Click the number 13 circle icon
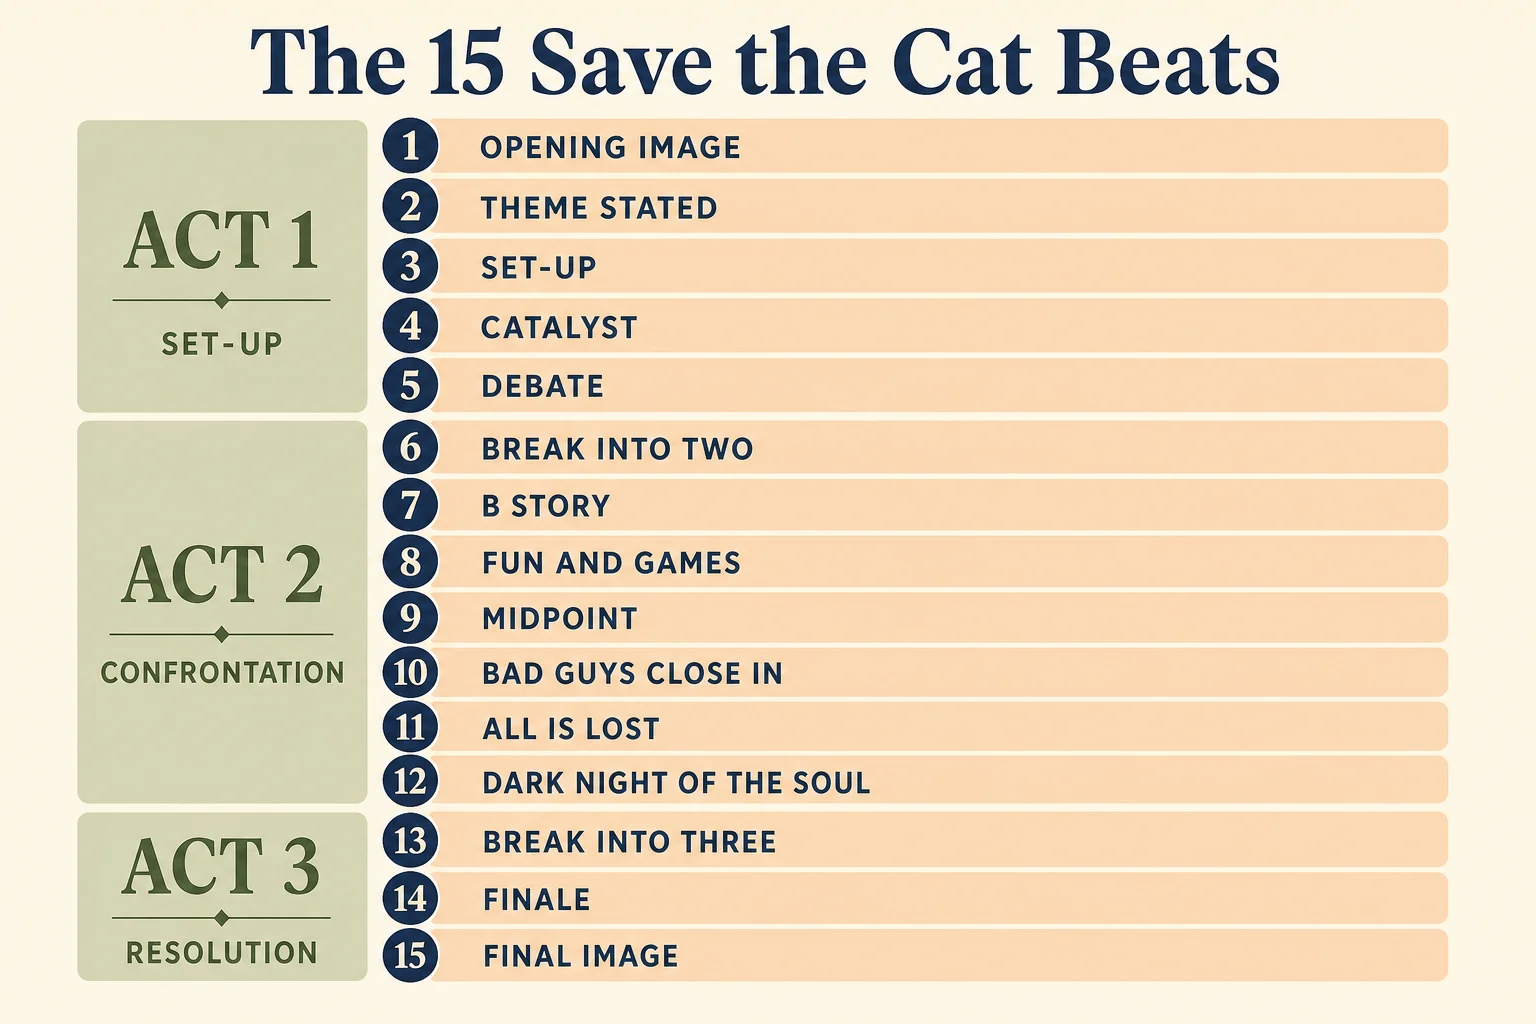The width and height of the screenshot is (1536, 1024). (x=410, y=841)
